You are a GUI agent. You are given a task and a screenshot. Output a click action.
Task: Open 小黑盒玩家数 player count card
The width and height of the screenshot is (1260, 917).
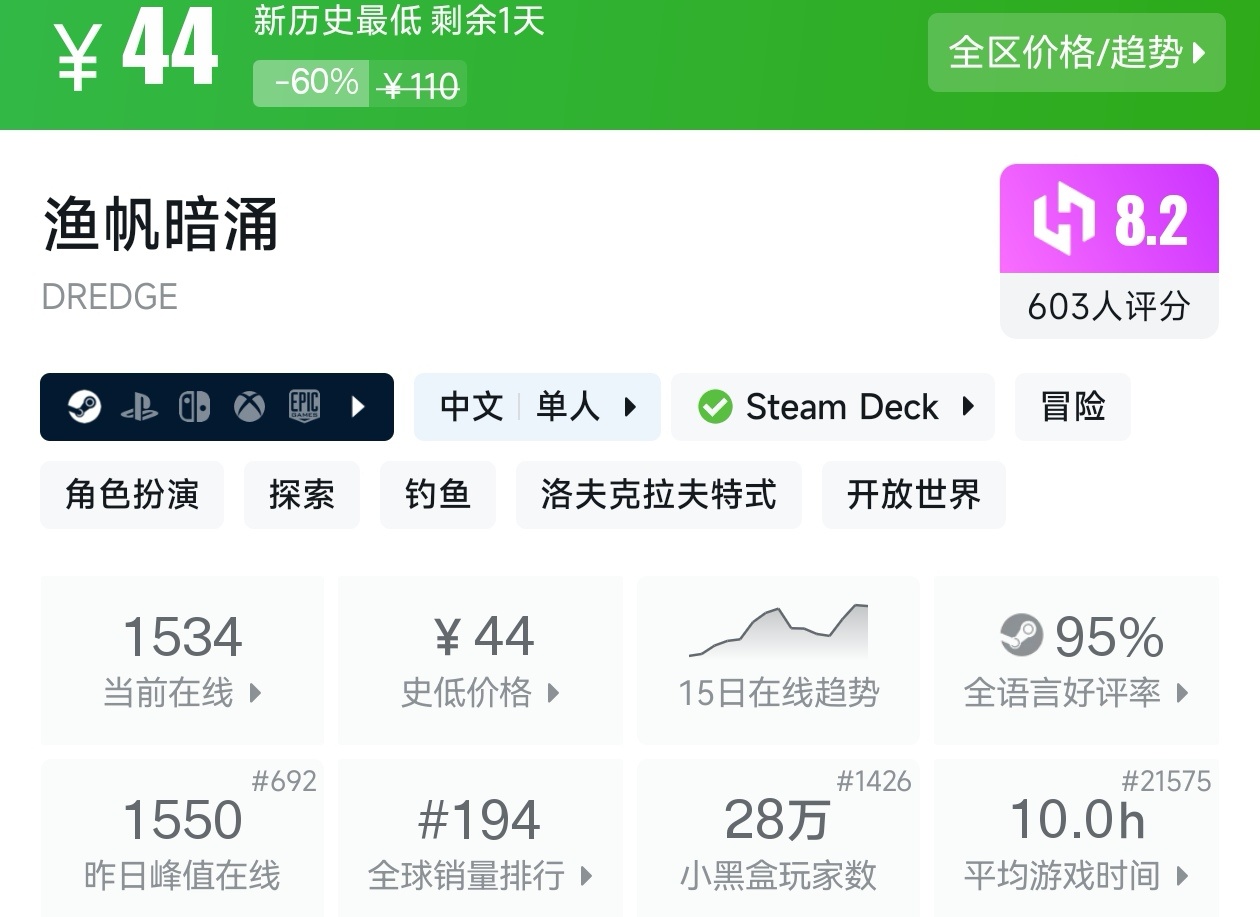point(778,838)
